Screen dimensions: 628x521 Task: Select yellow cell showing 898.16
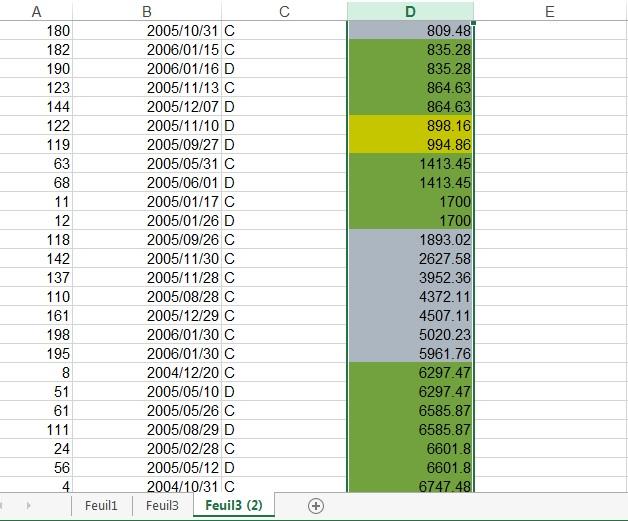410,126
